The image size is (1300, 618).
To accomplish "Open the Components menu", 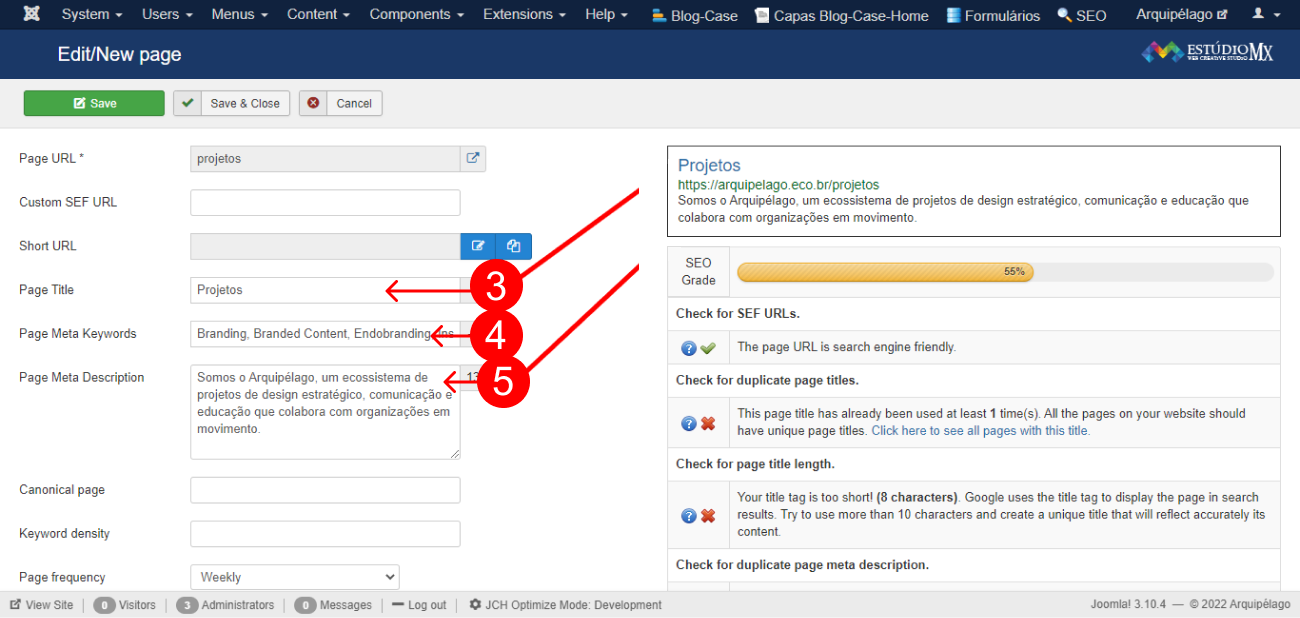I will pos(416,15).
